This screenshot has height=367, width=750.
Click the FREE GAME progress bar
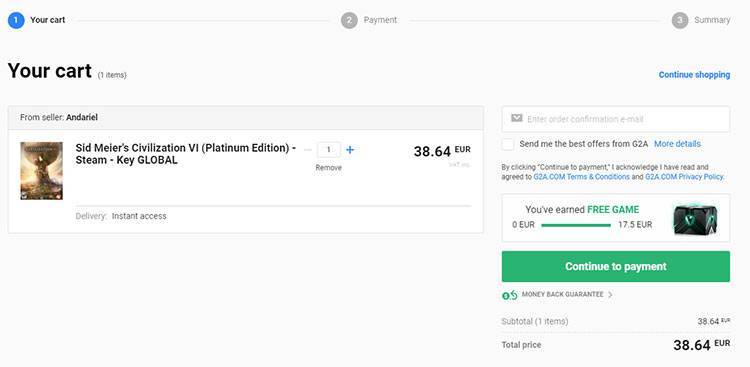point(576,225)
